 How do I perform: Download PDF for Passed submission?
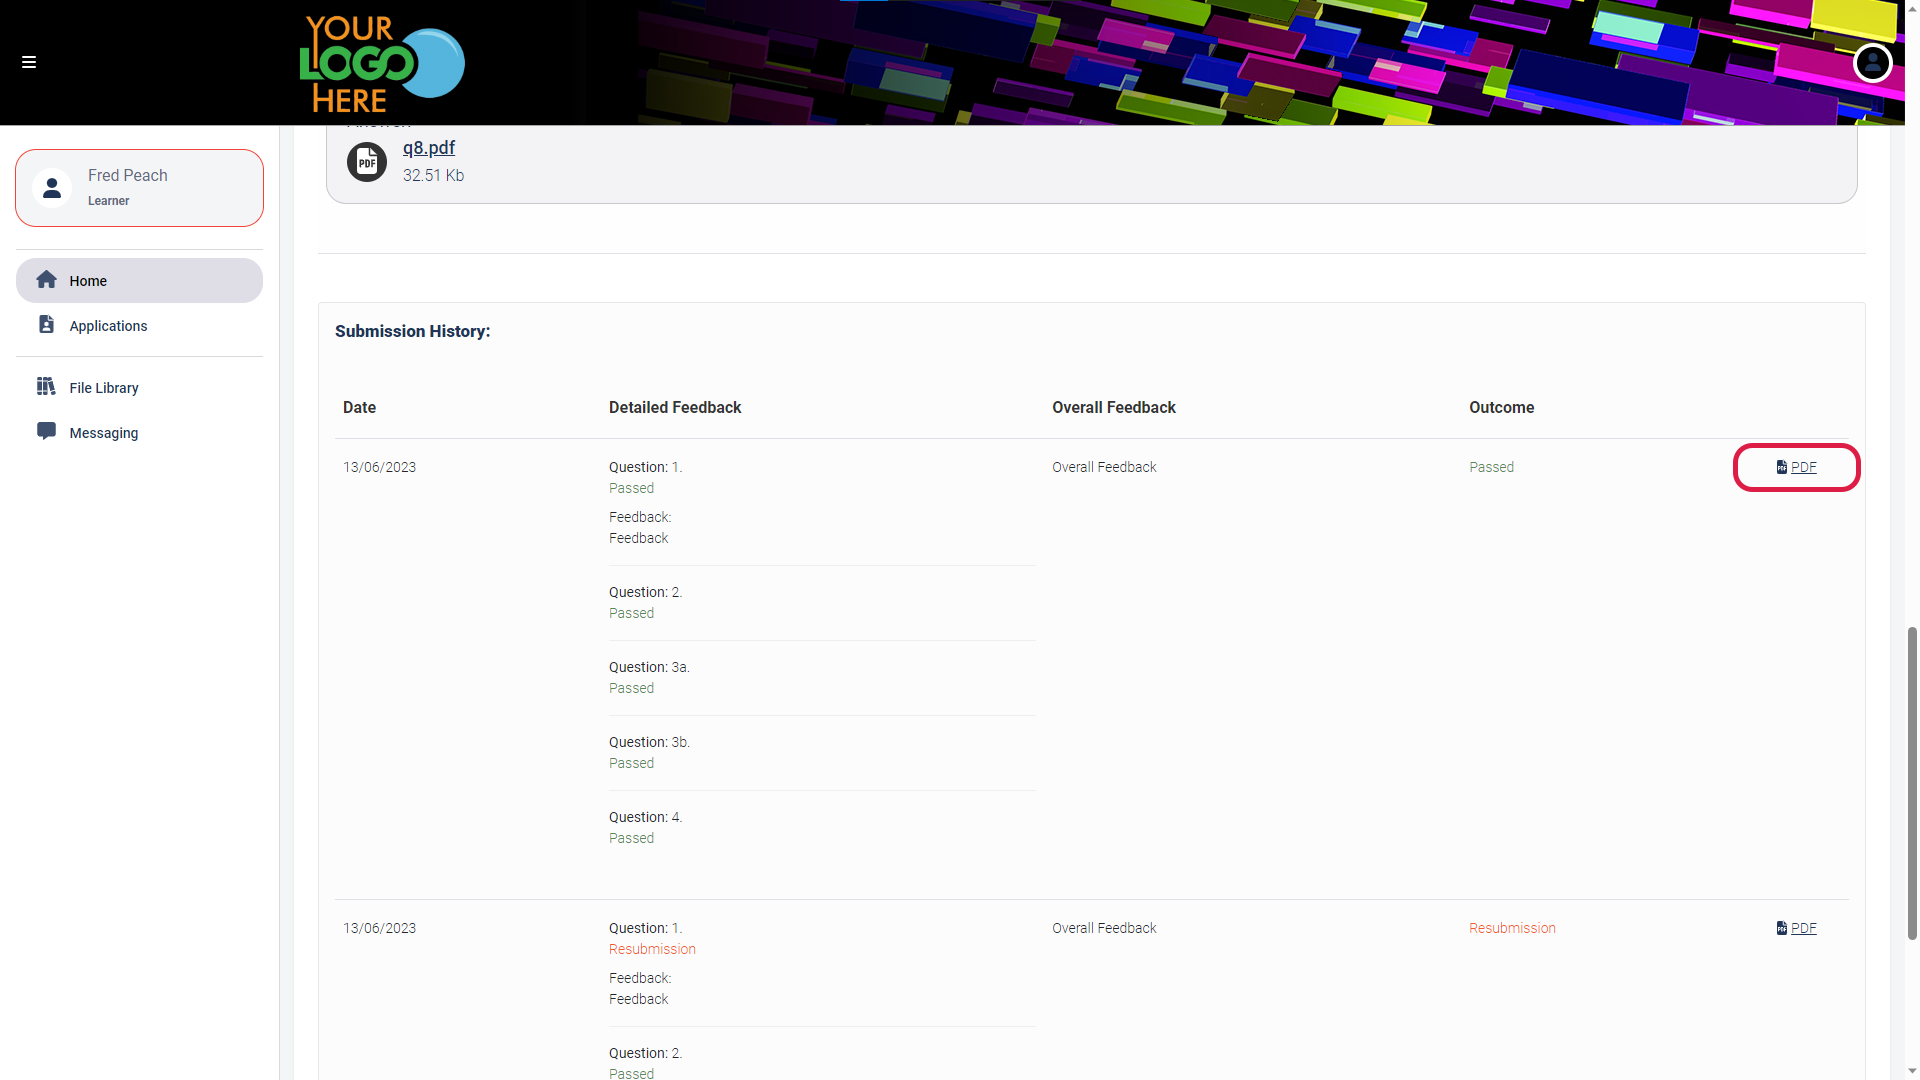click(1803, 467)
